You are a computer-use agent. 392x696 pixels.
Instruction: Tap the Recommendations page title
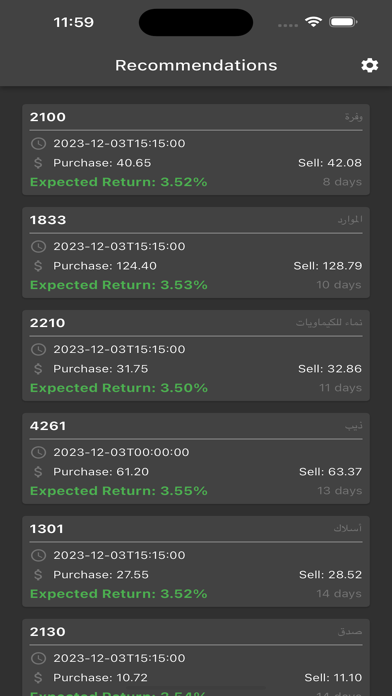tap(196, 65)
